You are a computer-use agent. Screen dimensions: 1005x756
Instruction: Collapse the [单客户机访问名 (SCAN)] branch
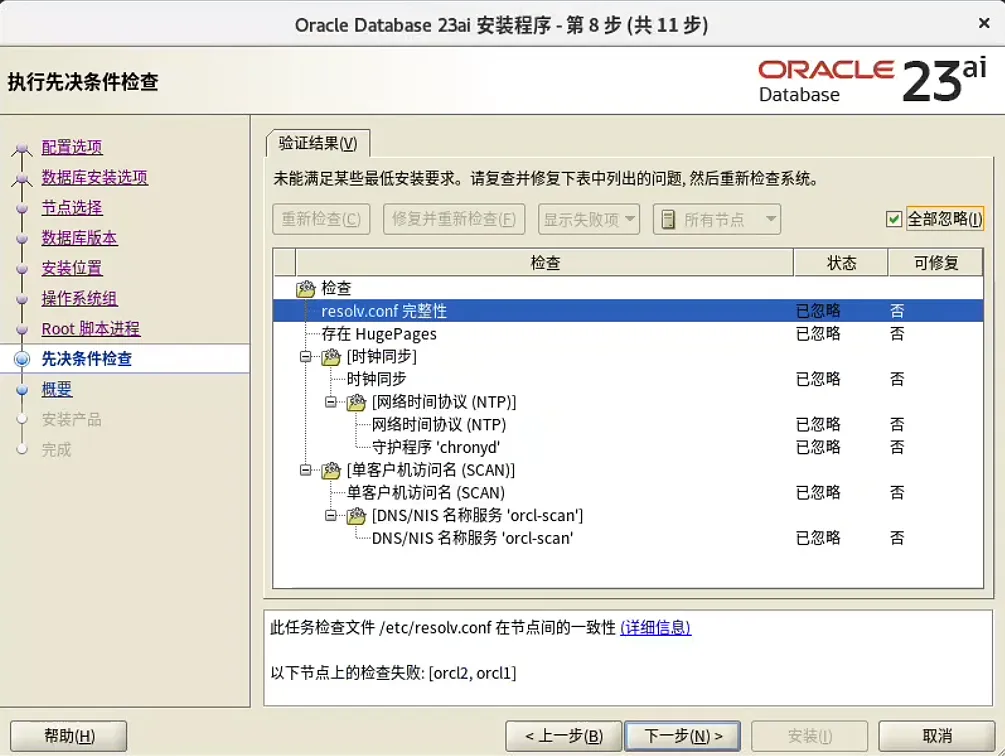(x=305, y=470)
